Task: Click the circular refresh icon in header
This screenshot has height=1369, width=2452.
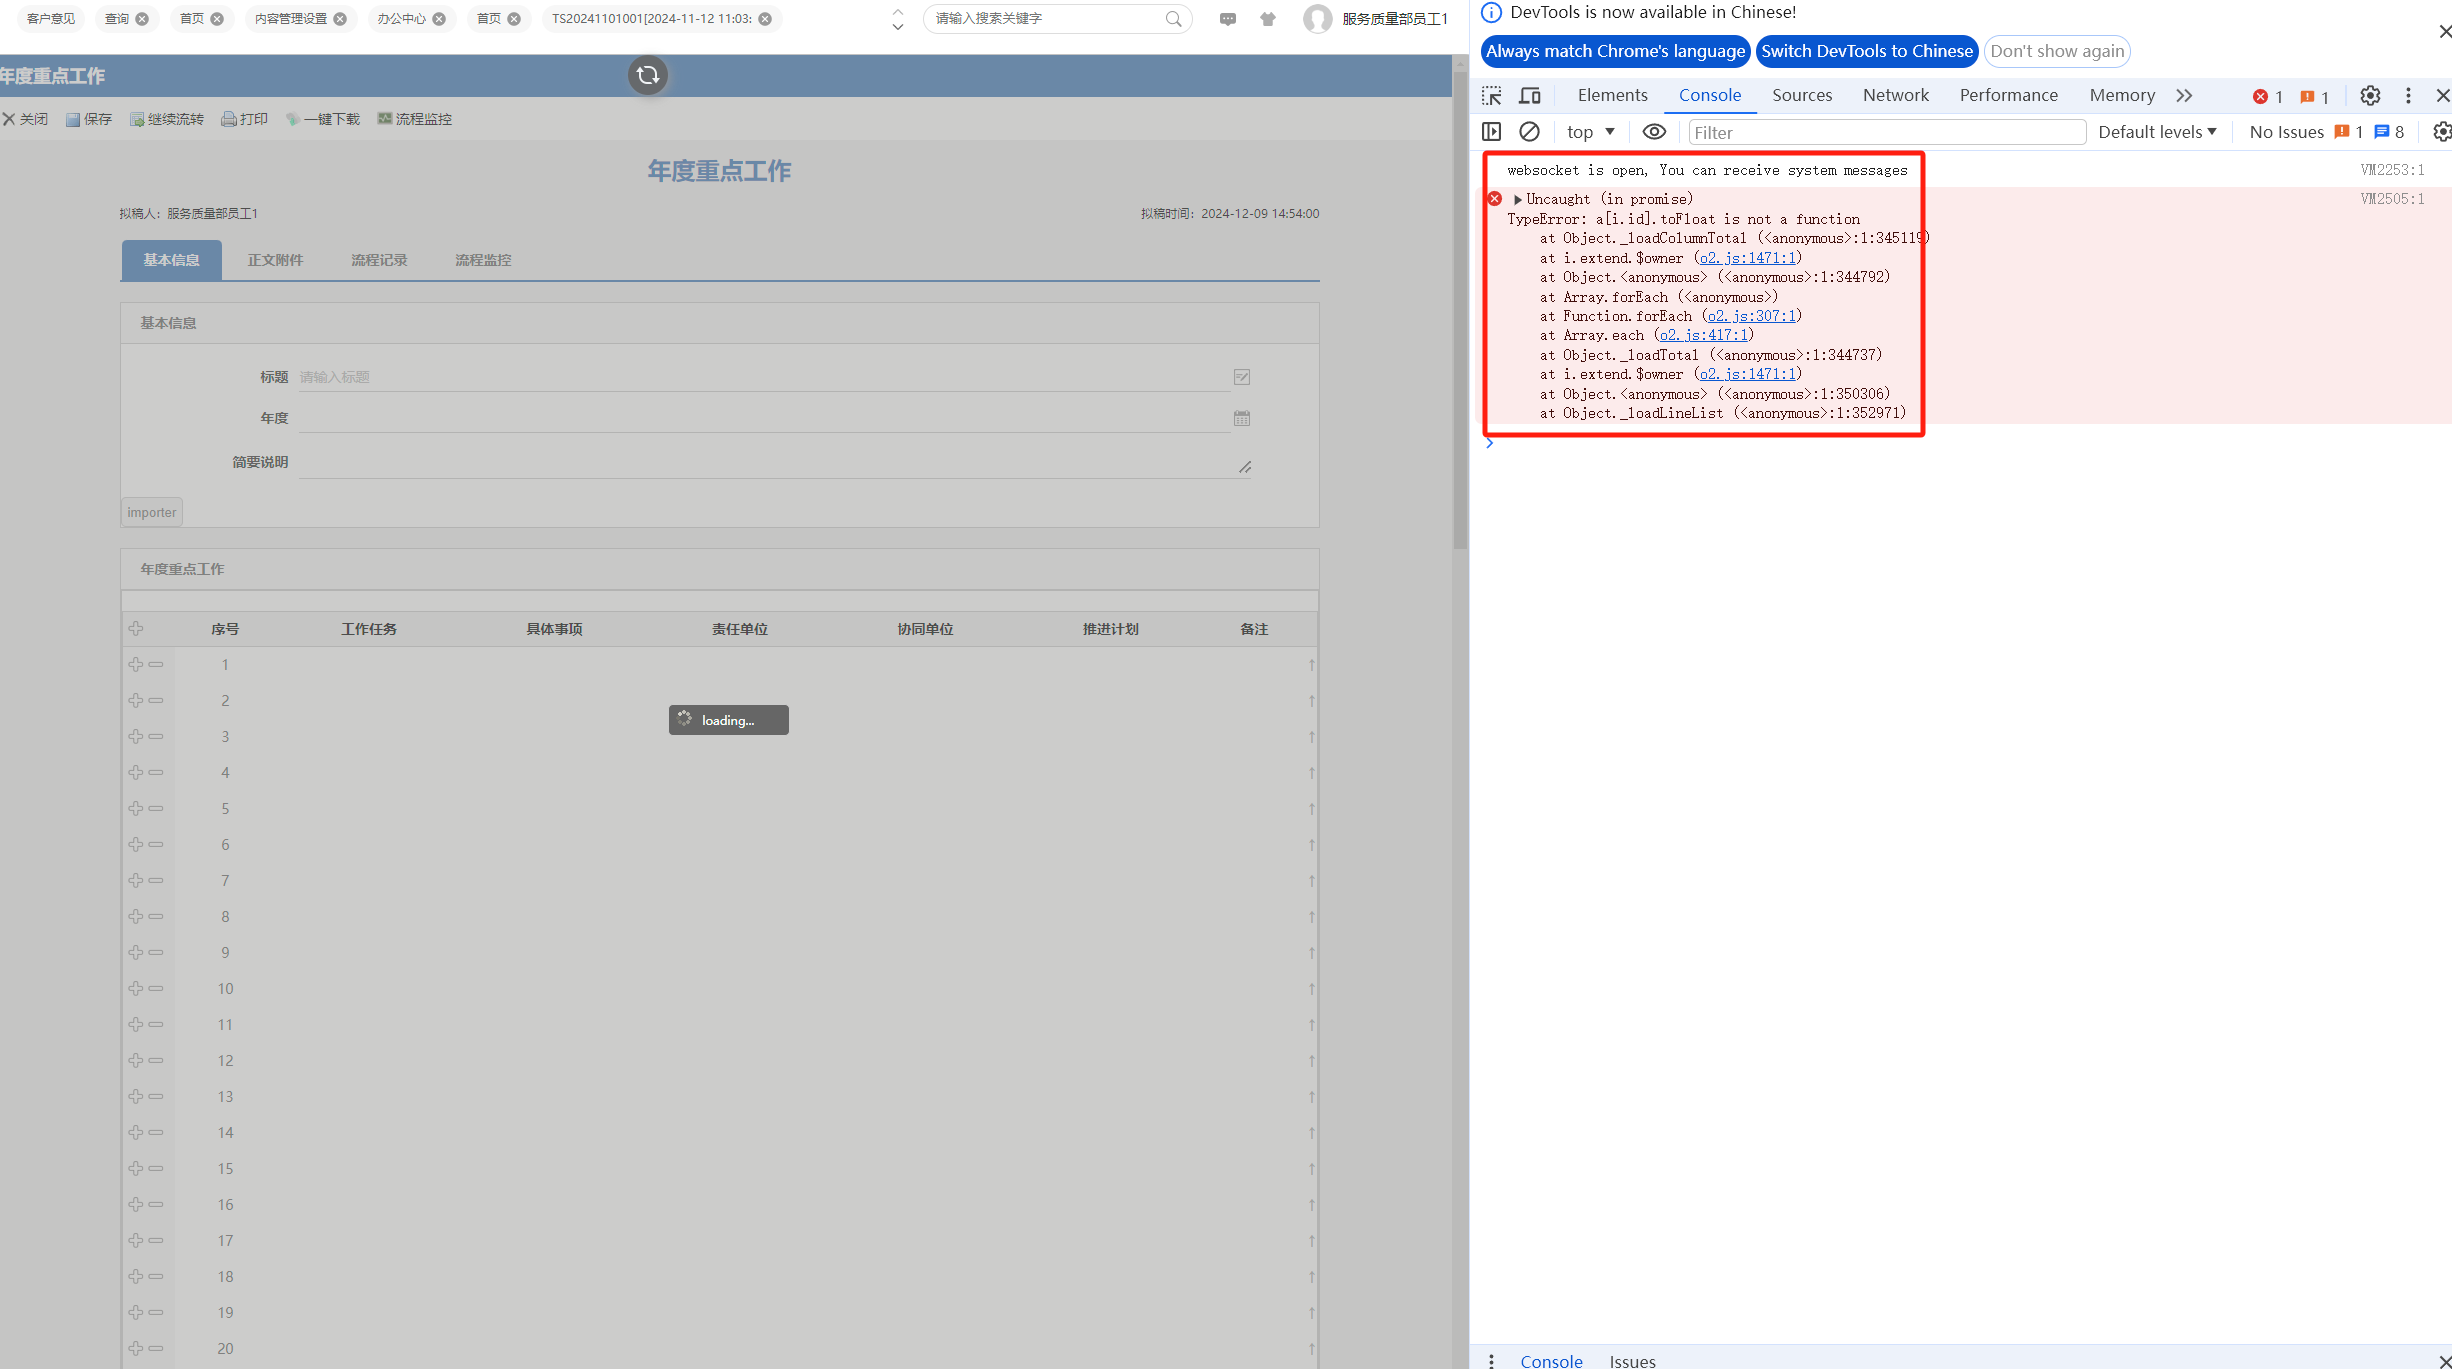Action: 648,75
